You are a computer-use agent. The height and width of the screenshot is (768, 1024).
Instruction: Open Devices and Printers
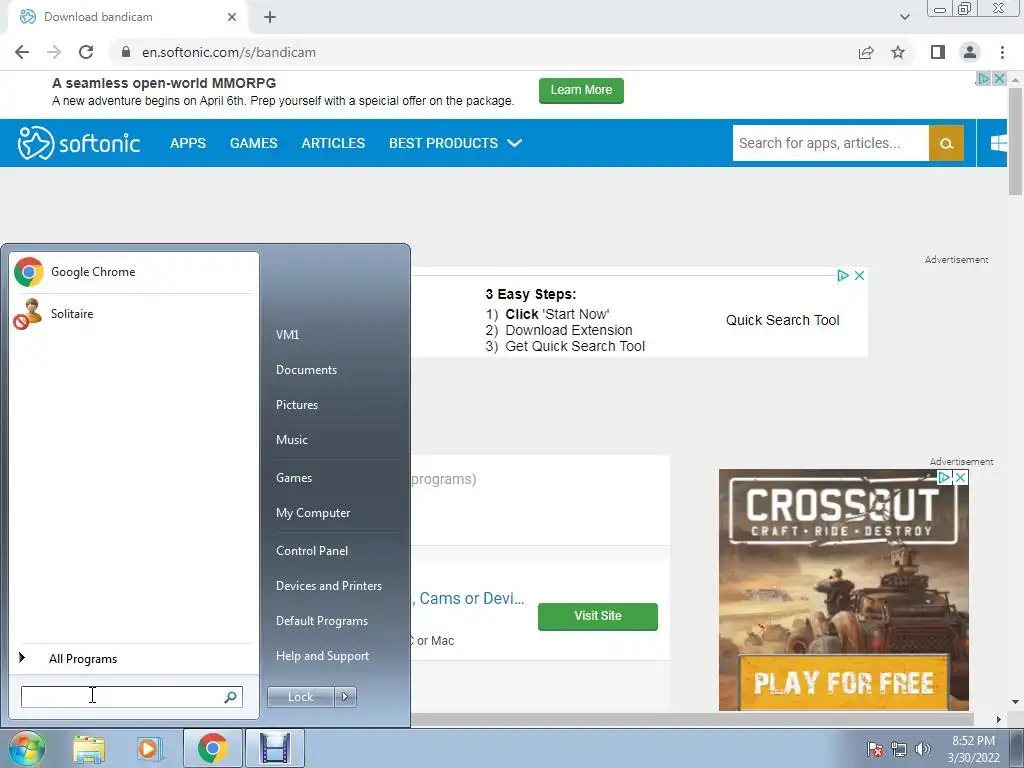coord(329,586)
